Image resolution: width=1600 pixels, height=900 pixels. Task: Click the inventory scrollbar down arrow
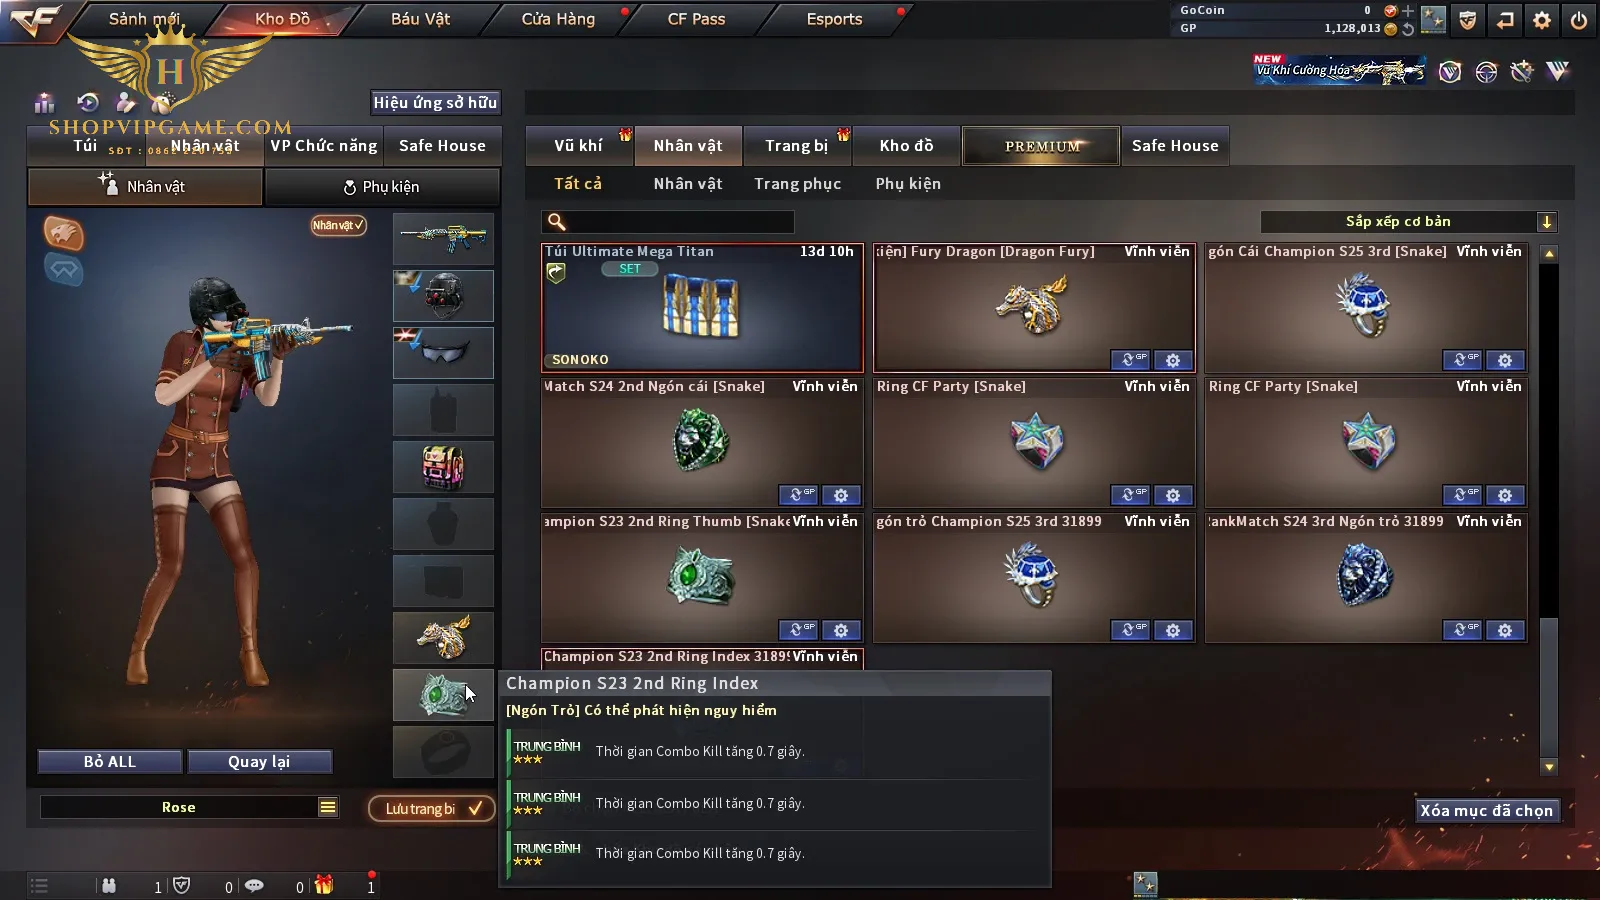pyautogui.click(x=1549, y=767)
